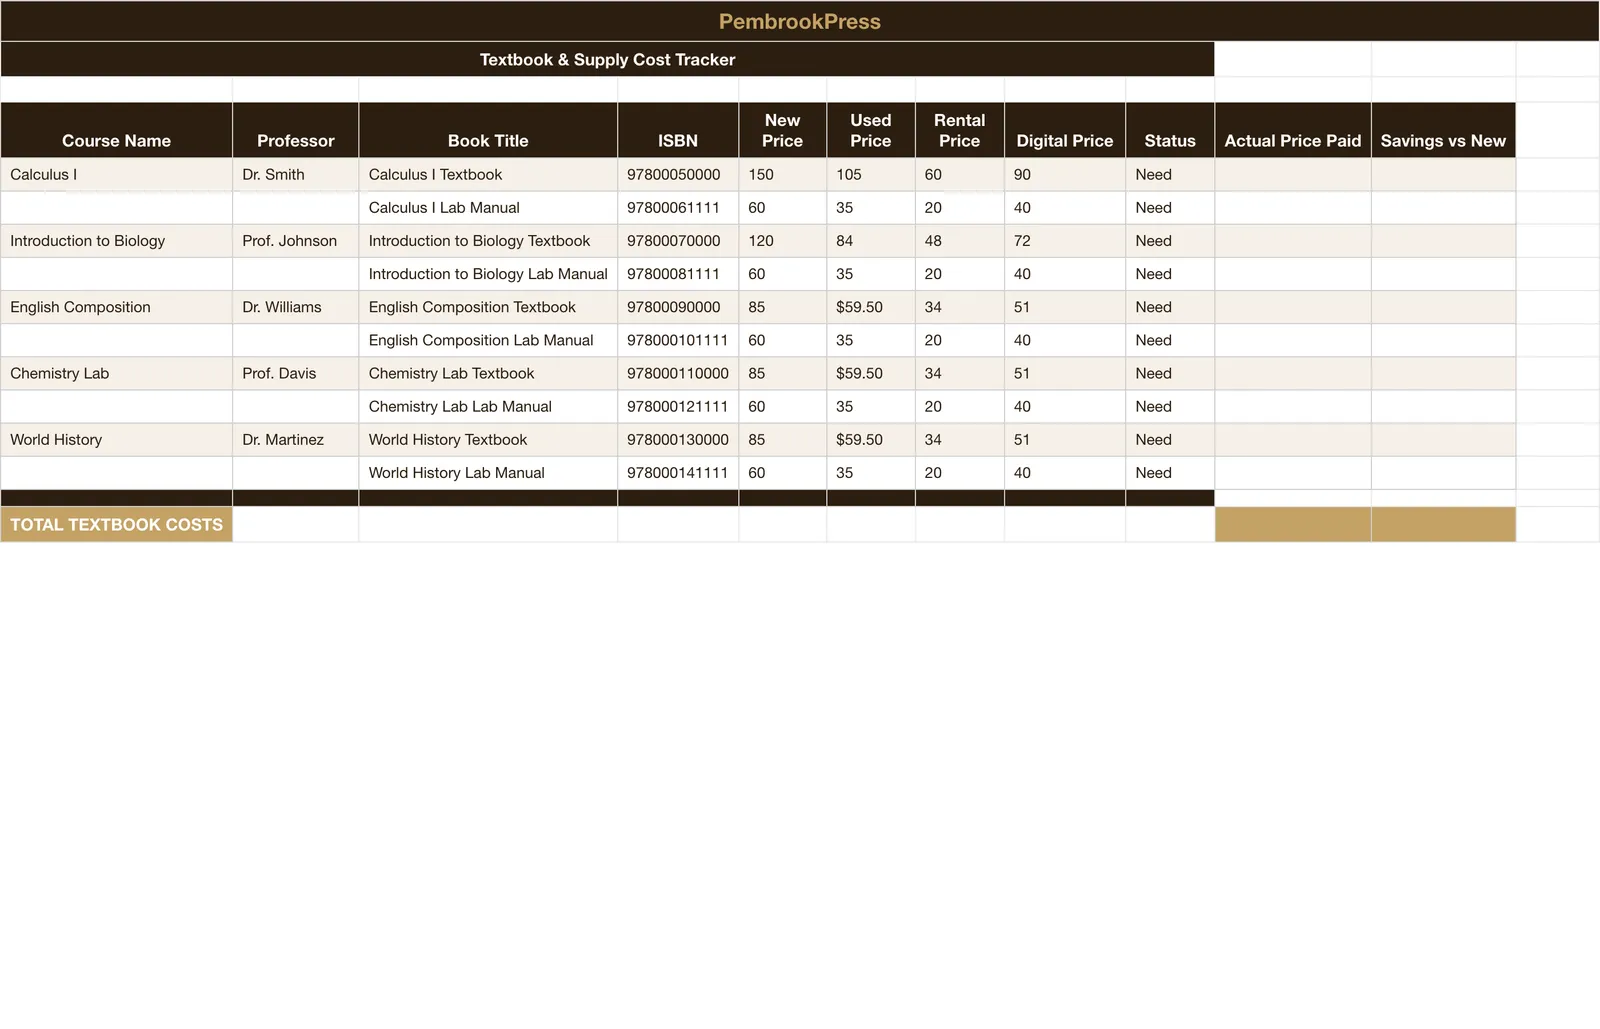Screen dimensions: 1600x1029
Task: Select the Calculus I Textbook new price 150
Action: 782,174
